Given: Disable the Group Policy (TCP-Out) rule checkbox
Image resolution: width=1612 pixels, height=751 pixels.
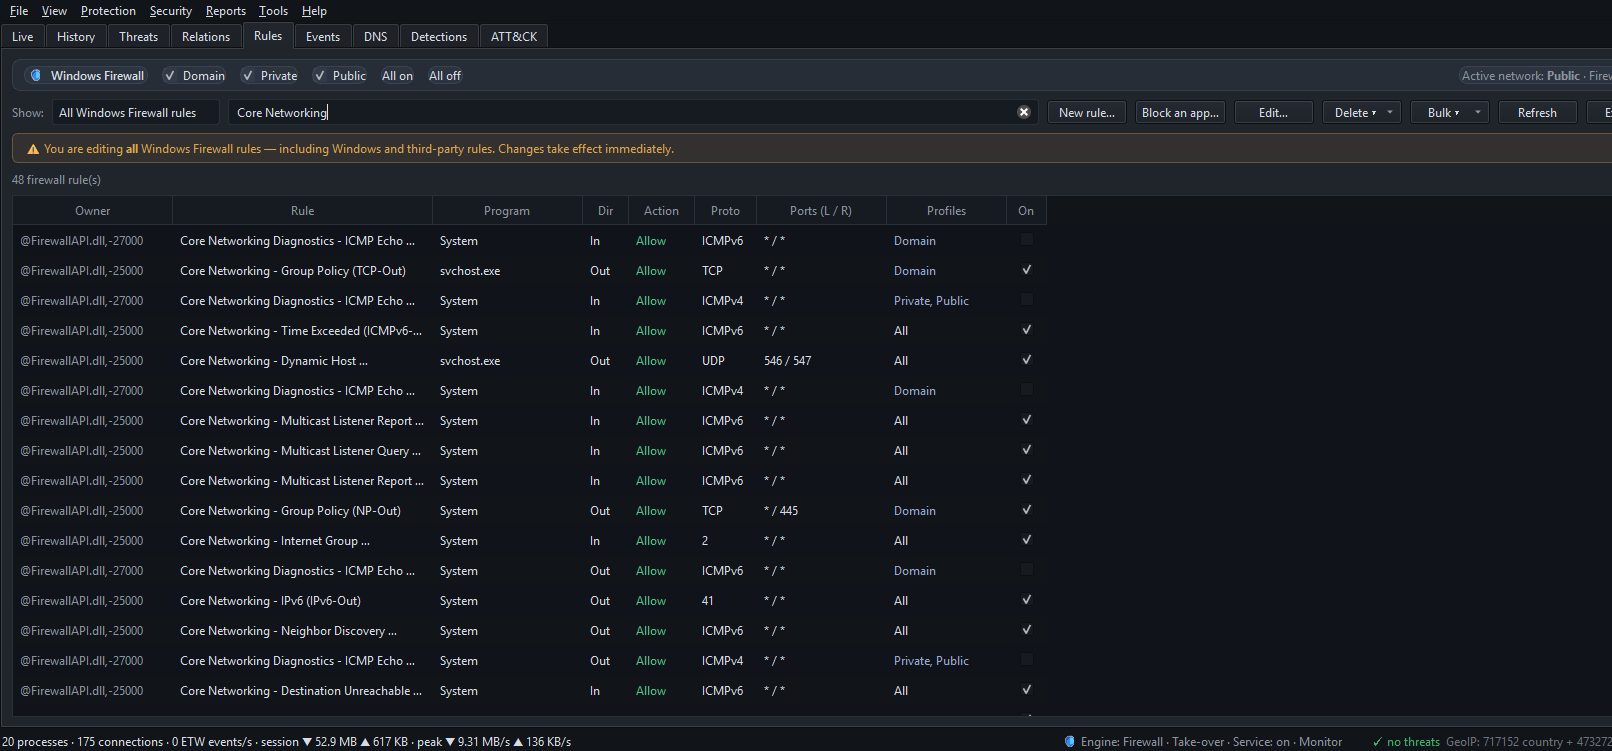Looking at the screenshot, I should tap(1026, 270).
